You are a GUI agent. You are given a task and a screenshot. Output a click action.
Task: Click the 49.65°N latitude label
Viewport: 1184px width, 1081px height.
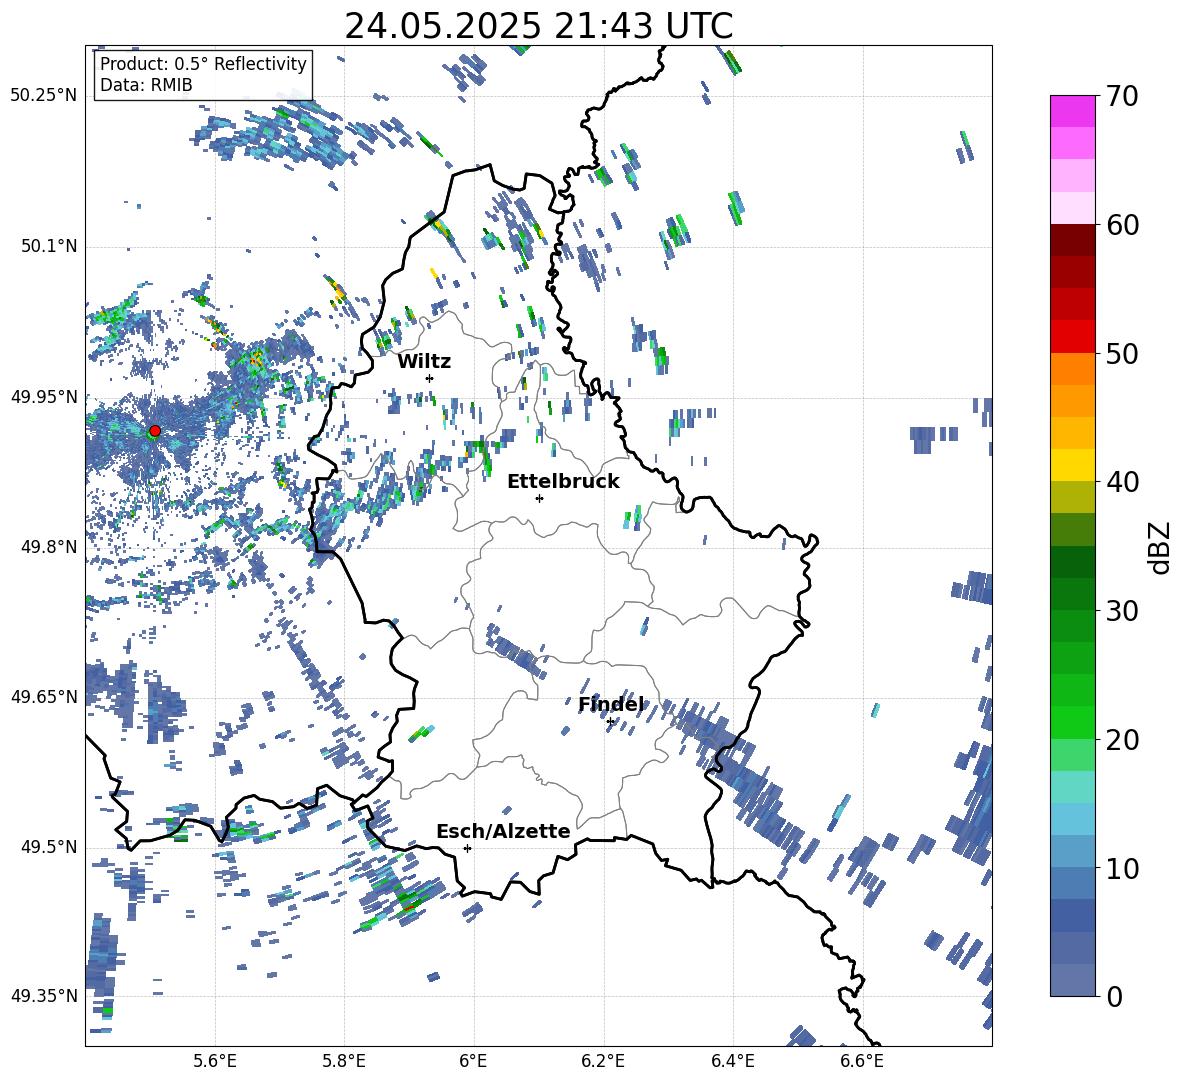pos(44,696)
